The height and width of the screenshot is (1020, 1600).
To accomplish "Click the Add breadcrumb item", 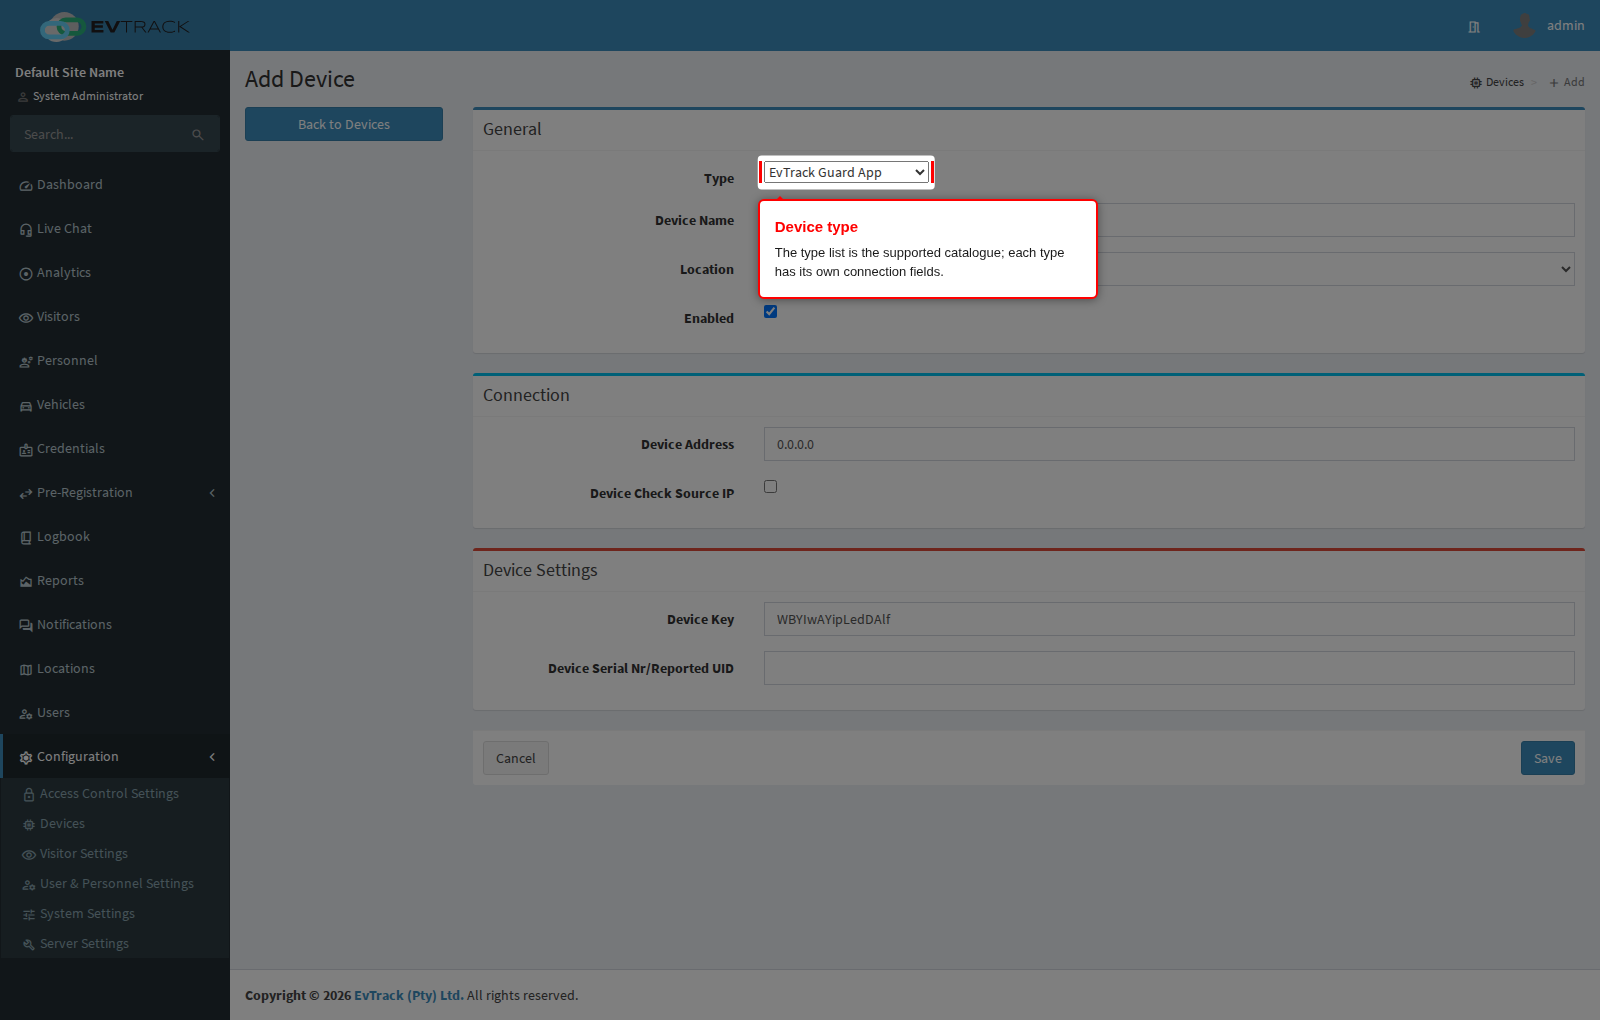I will coord(1567,82).
